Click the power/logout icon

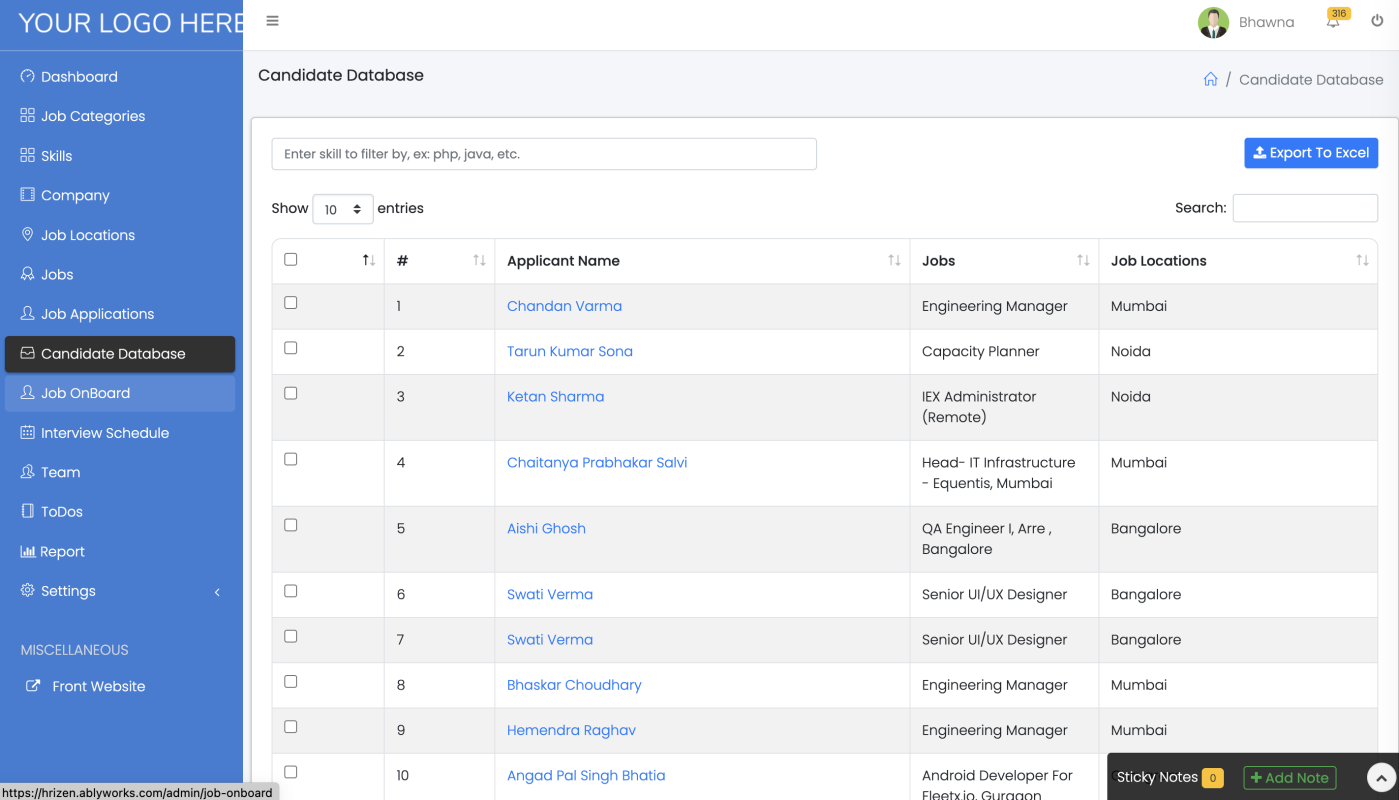click(1377, 19)
